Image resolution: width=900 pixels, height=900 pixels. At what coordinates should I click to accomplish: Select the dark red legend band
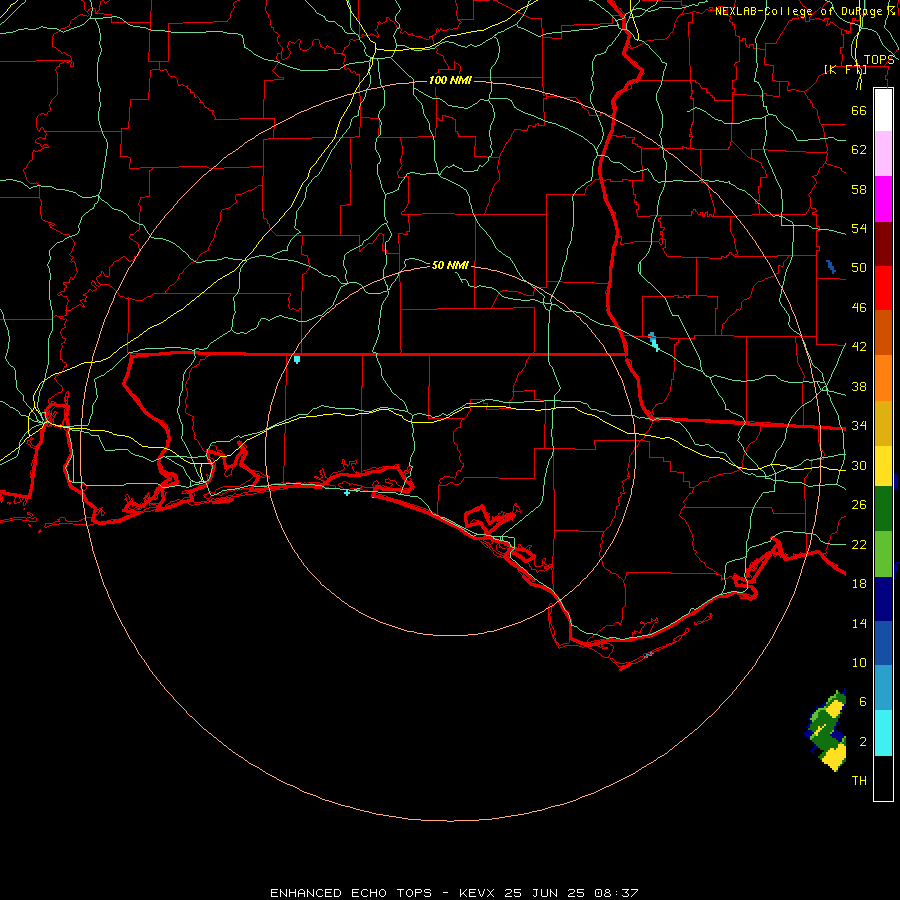[883, 244]
